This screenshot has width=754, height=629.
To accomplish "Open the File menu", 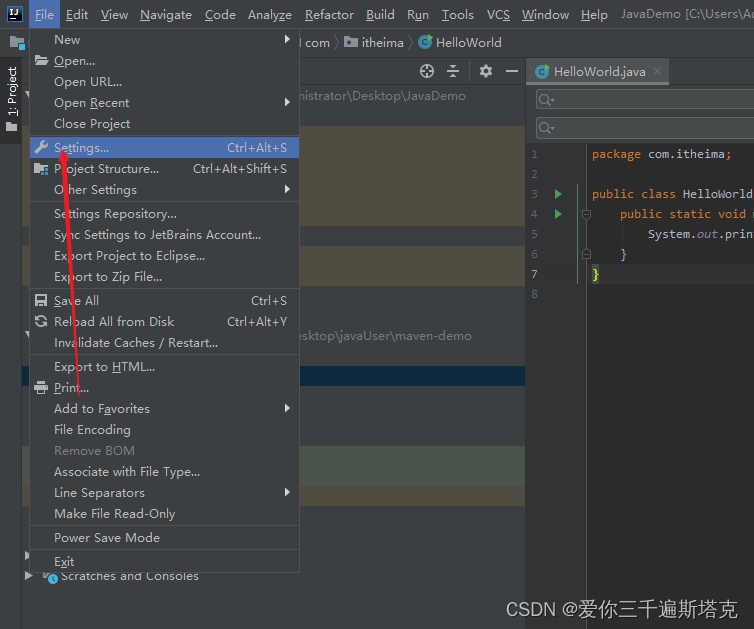I will click(x=44, y=15).
